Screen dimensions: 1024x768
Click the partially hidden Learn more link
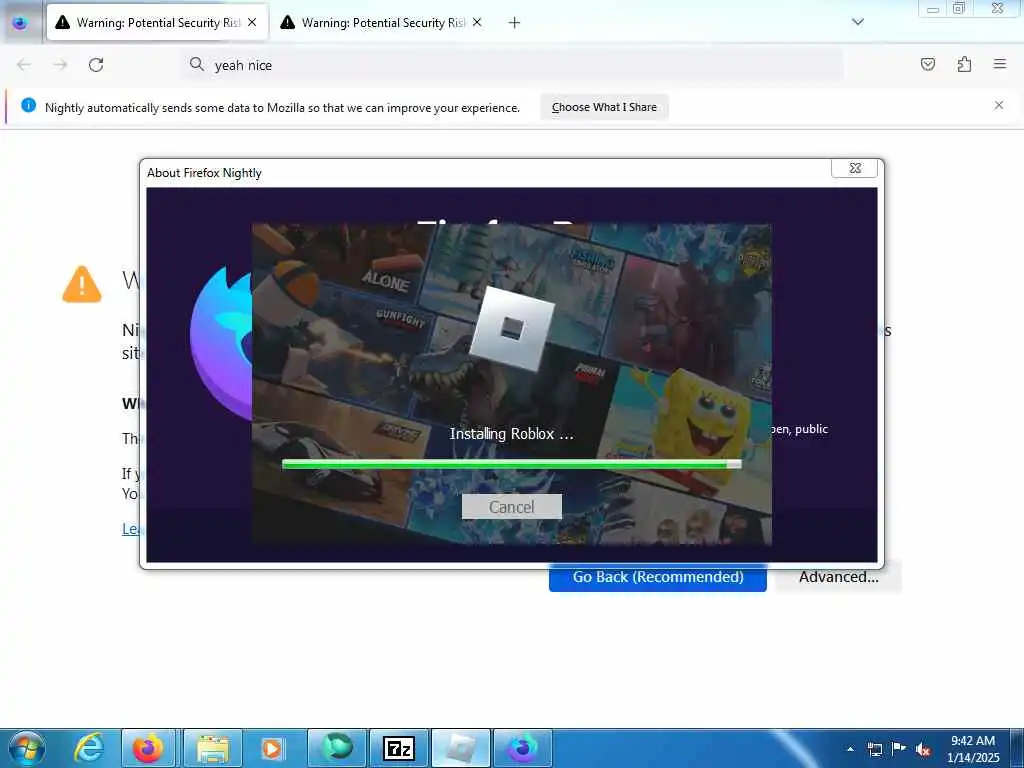pyautogui.click(x=131, y=529)
